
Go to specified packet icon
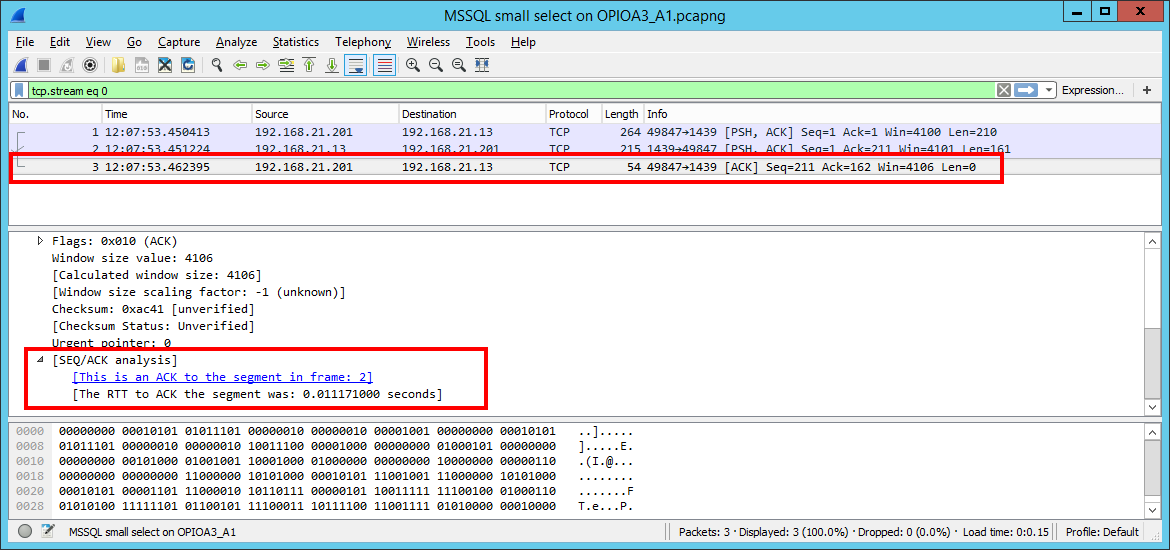[286, 65]
